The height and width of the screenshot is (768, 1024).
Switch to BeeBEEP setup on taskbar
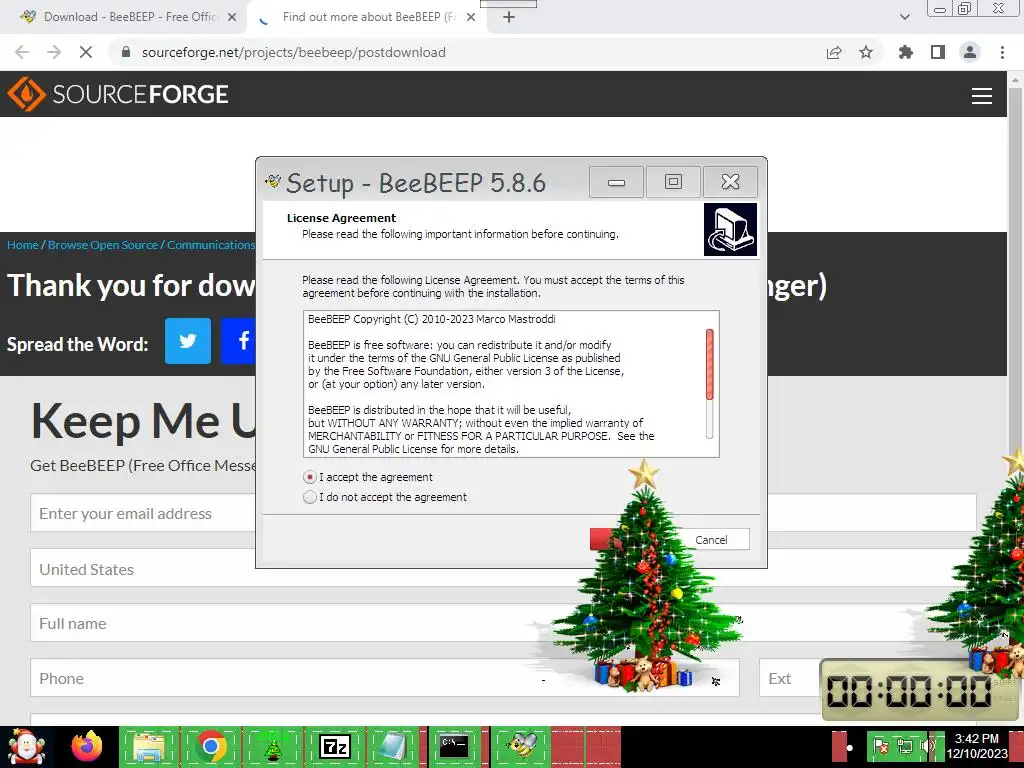point(522,746)
